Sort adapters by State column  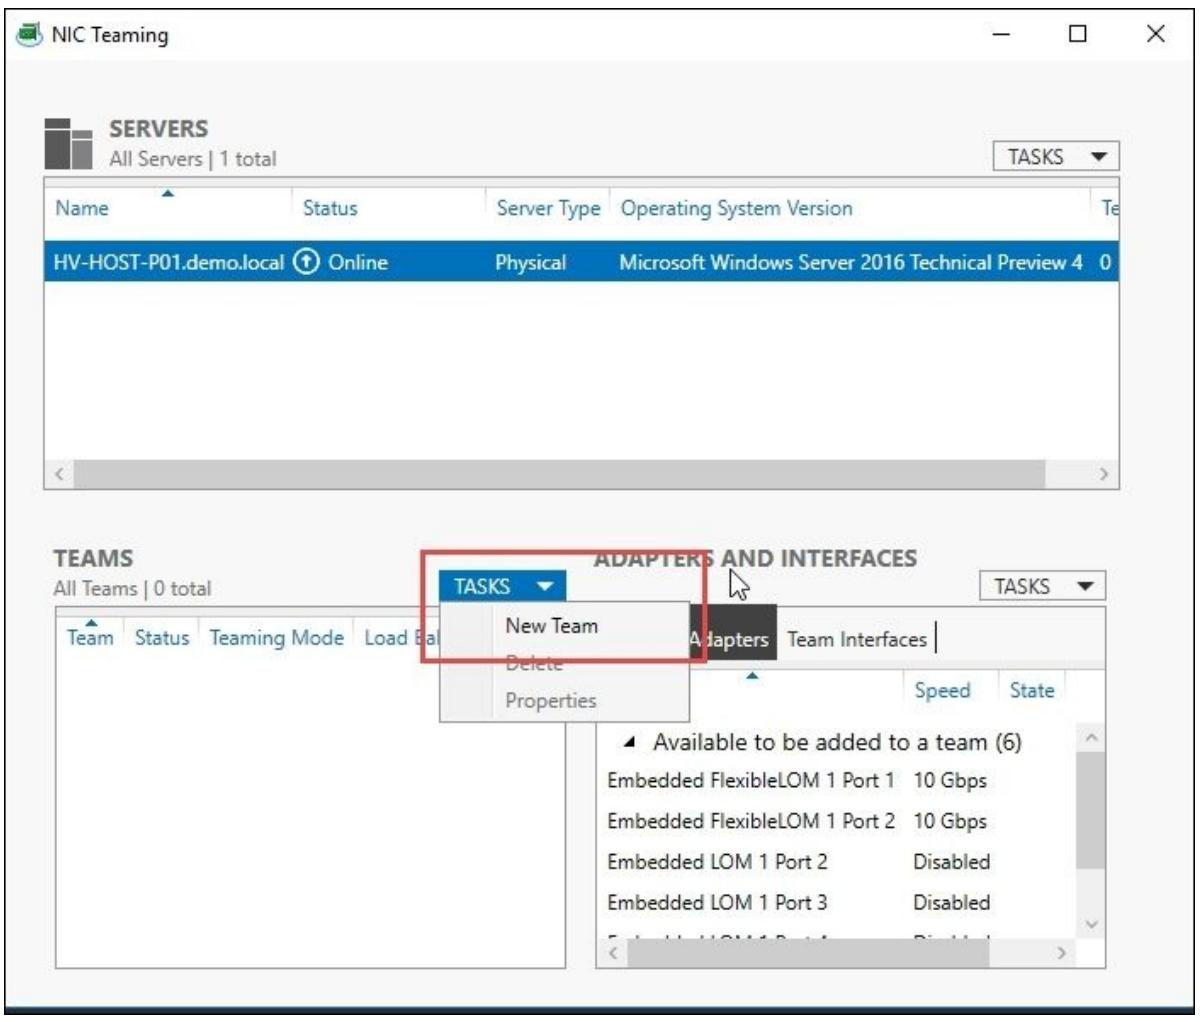pyautogui.click(x=1031, y=691)
